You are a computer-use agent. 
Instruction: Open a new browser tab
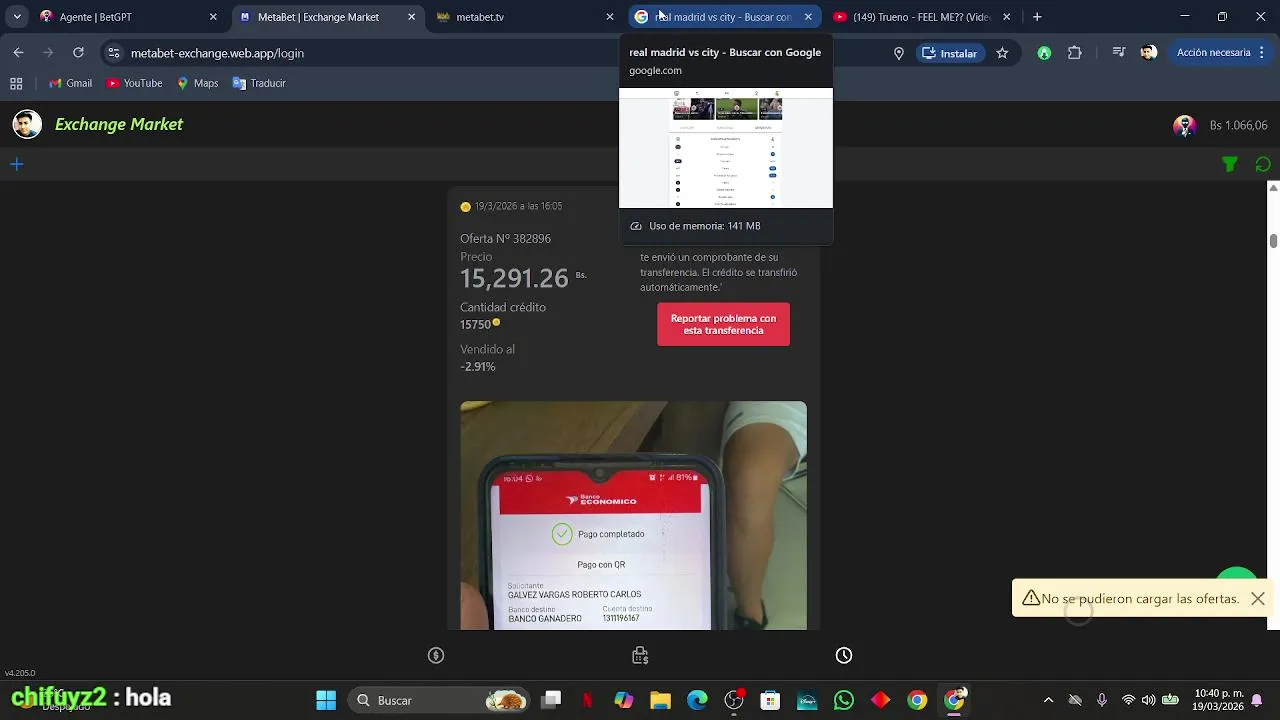[x=1037, y=17]
